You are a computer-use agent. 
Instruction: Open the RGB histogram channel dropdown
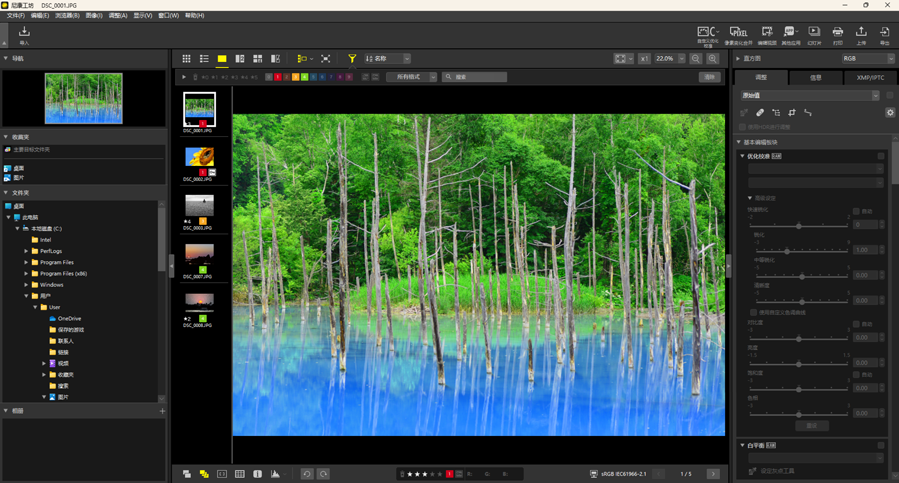[x=867, y=59]
